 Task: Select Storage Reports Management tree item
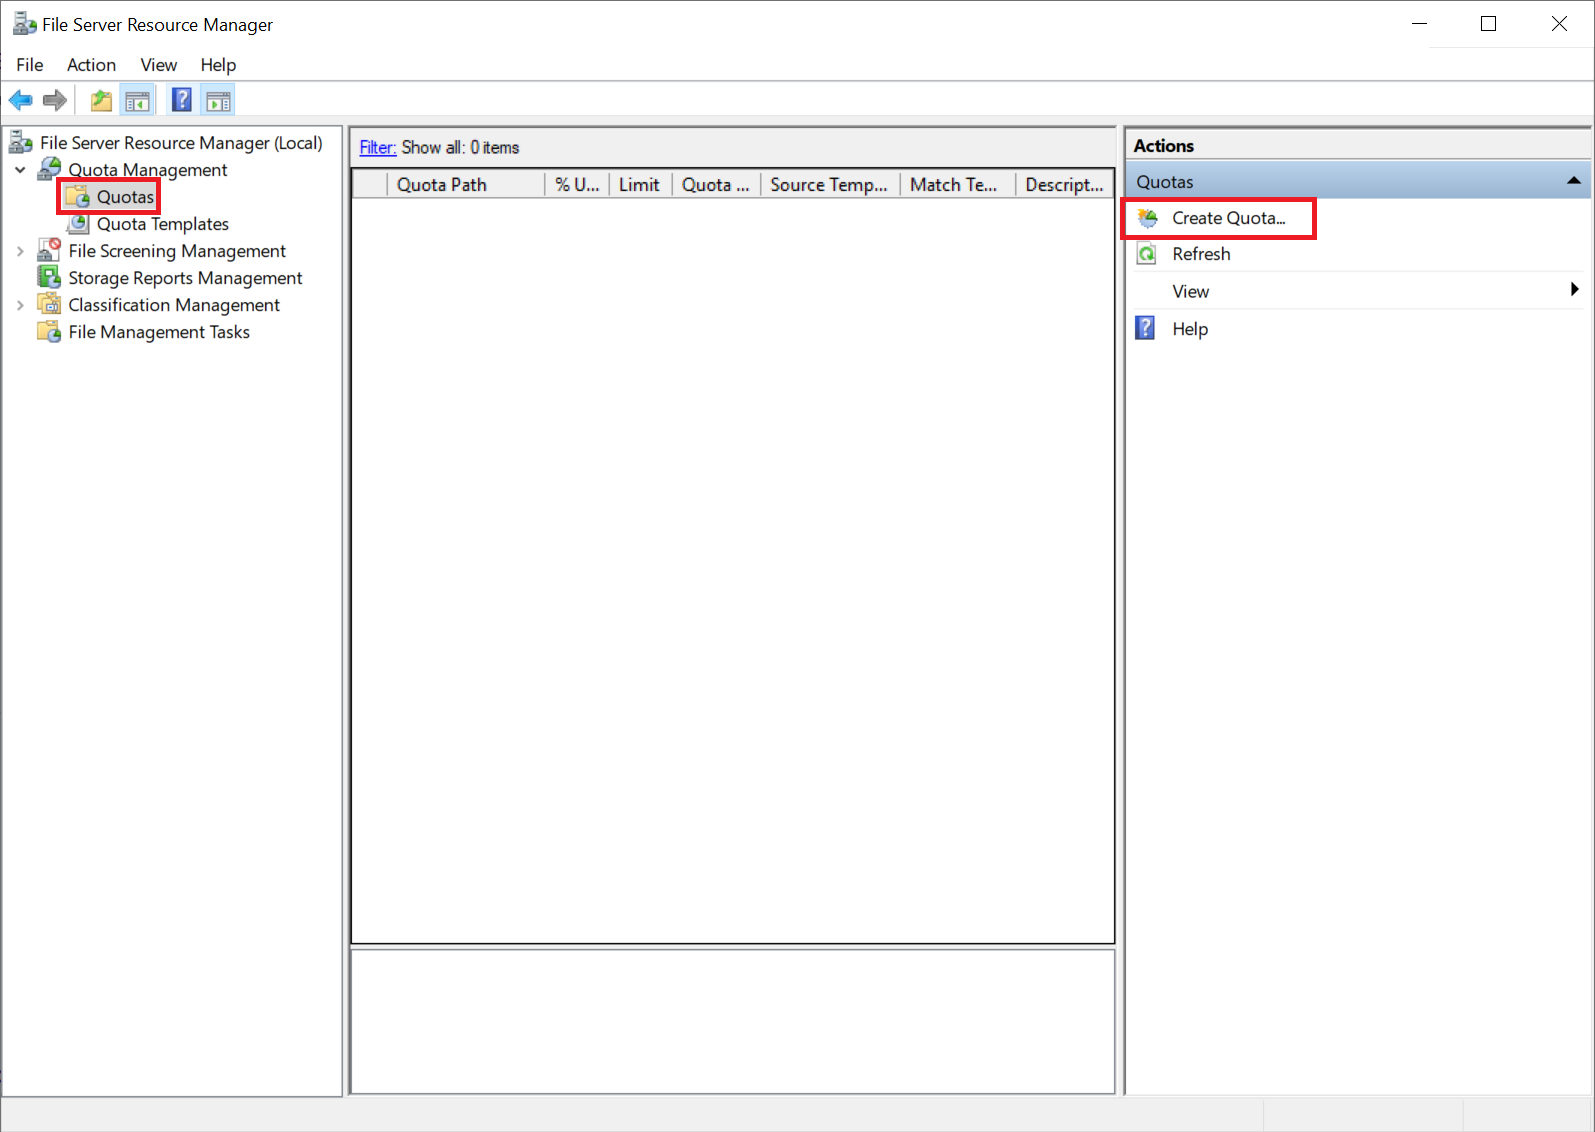coord(185,278)
